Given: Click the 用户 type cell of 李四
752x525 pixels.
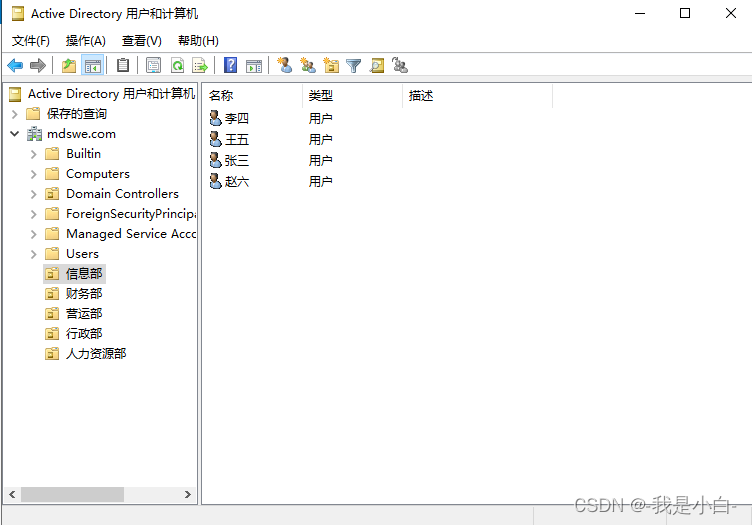Looking at the screenshot, I should 320,118.
